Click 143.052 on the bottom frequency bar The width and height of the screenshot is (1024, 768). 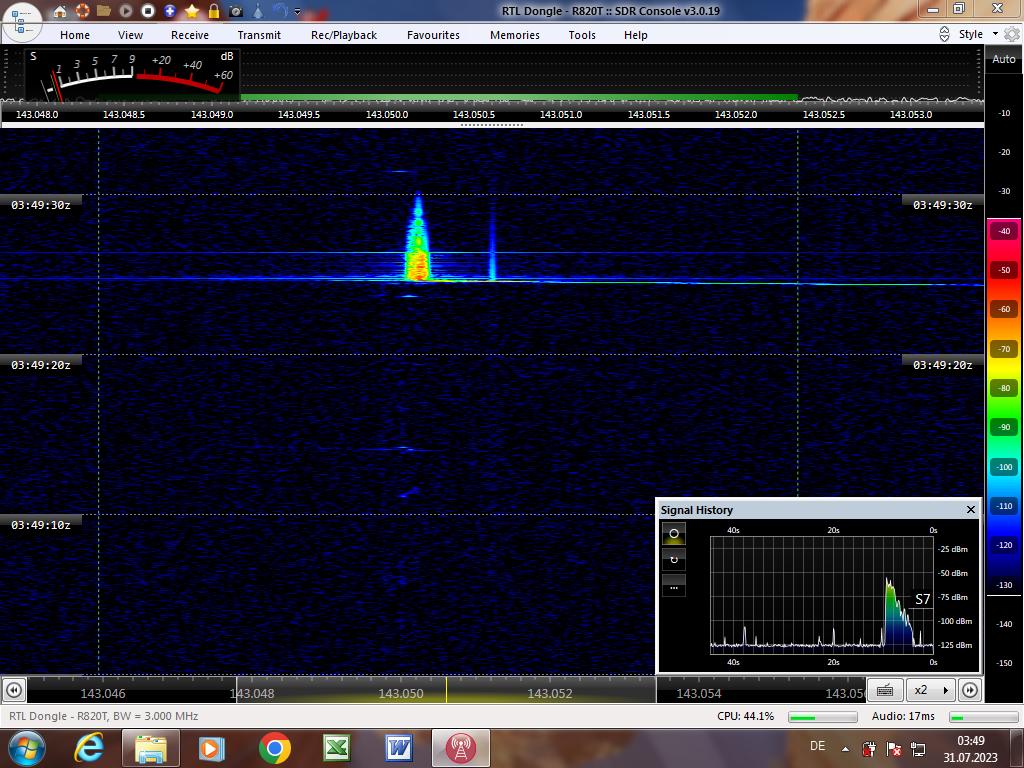[x=550, y=694]
